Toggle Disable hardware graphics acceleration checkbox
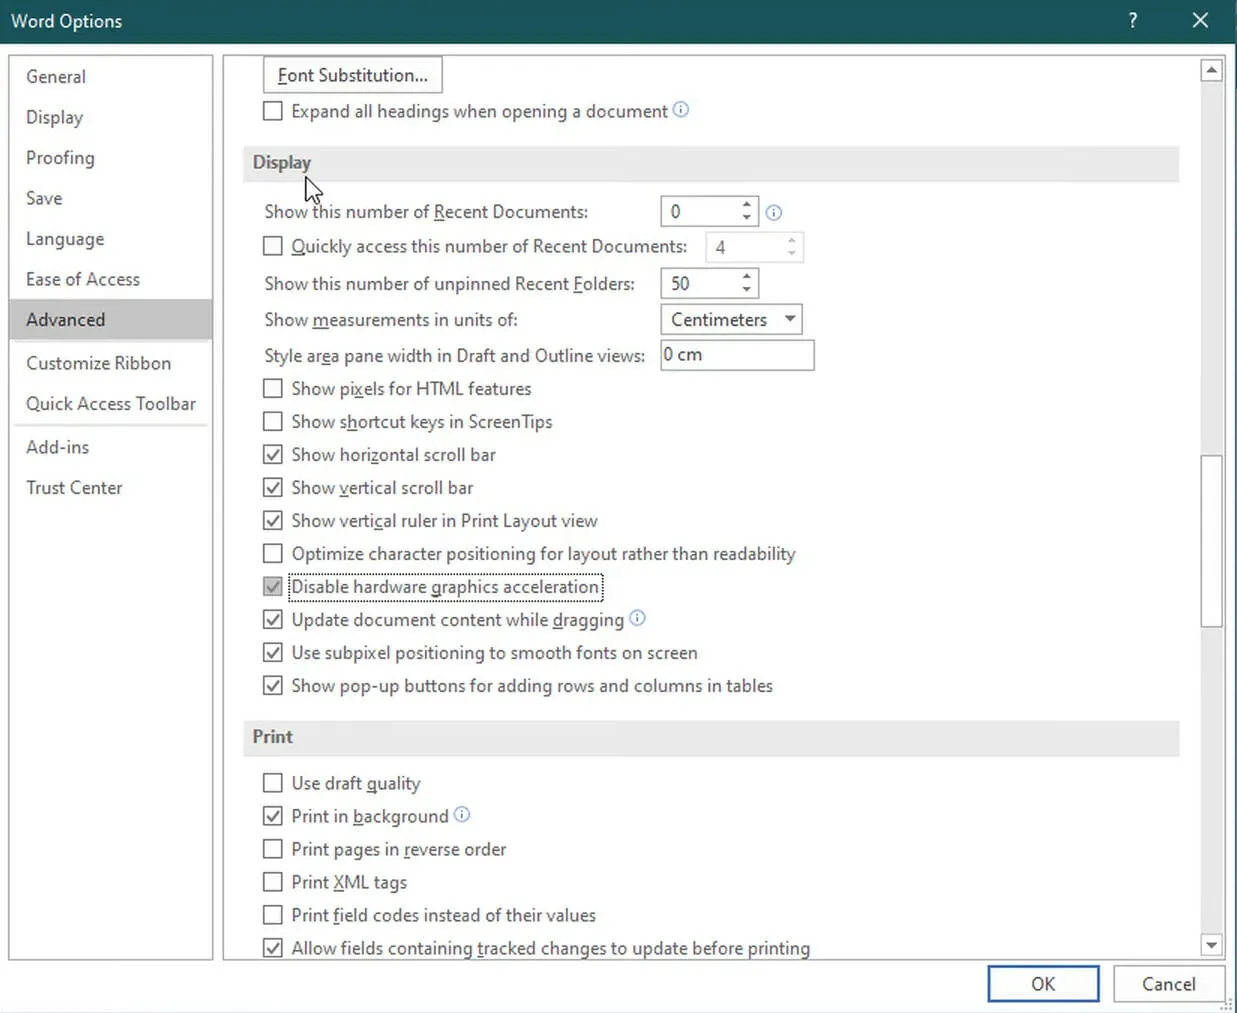Viewport: 1237px width, 1013px height. [273, 586]
